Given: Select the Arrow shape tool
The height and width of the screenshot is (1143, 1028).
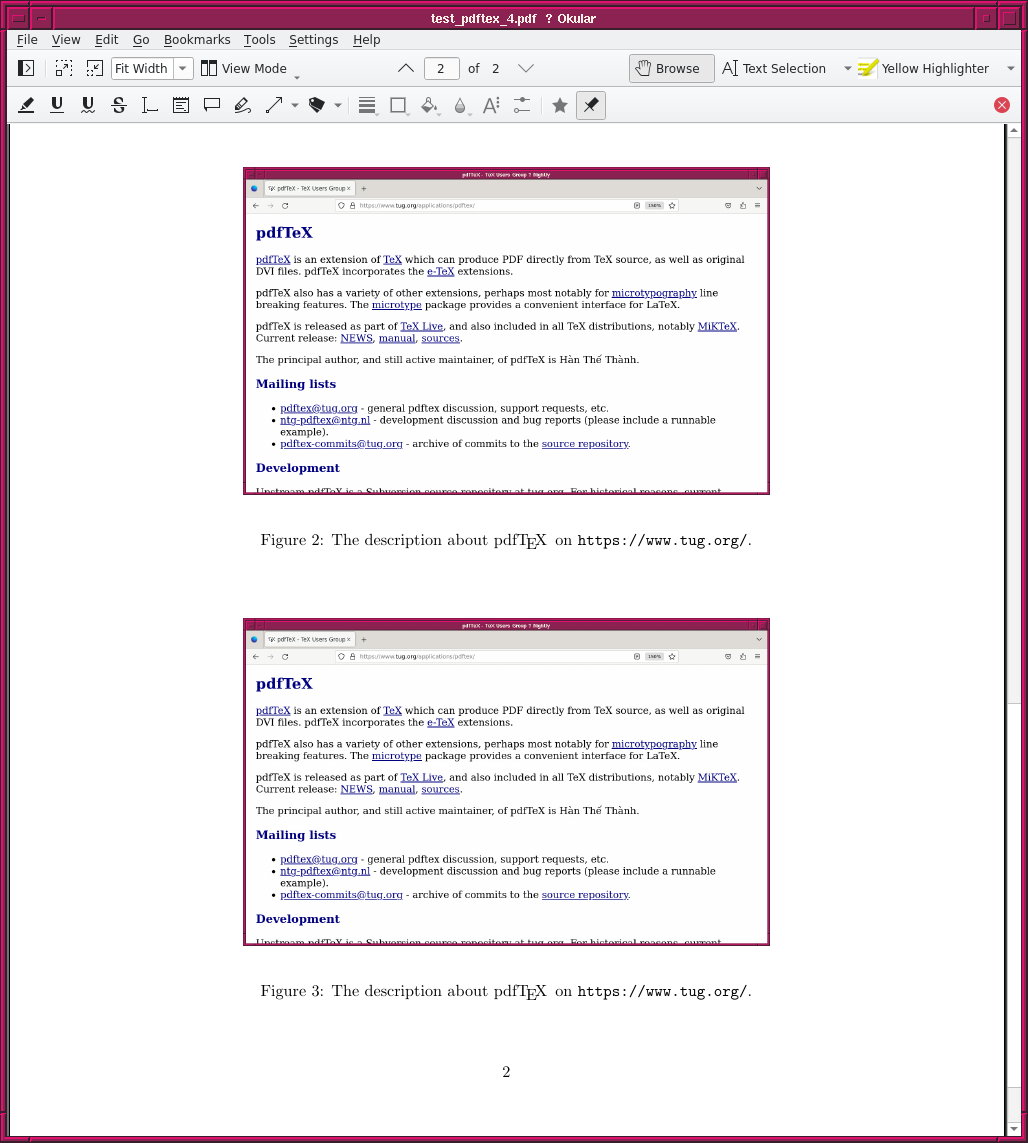Looking at the screenshot, I should [x=274, y=105].
